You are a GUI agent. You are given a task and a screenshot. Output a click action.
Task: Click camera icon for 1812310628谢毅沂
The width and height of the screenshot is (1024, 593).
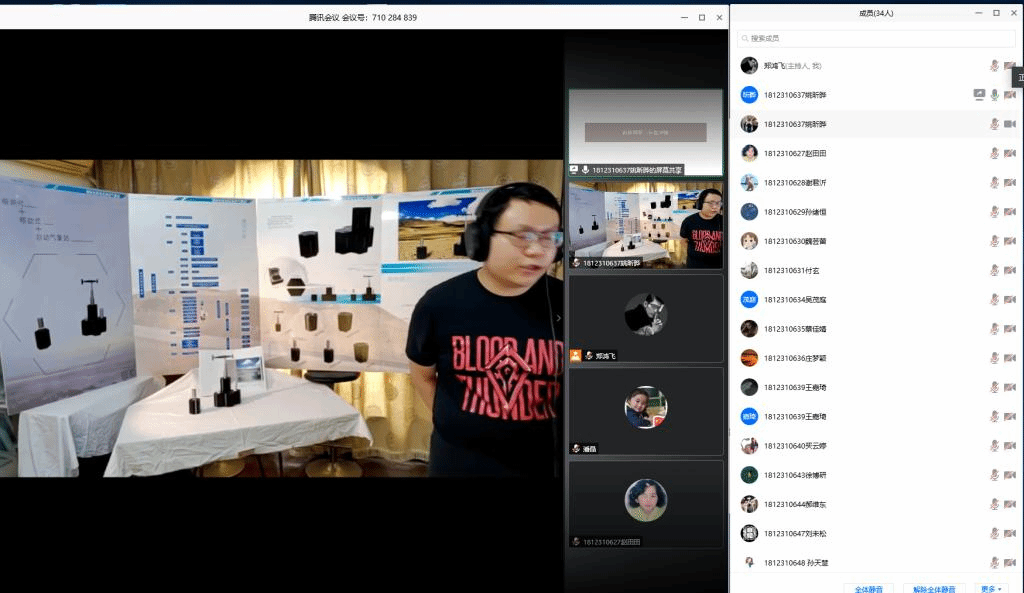[x=1009, y=183]
